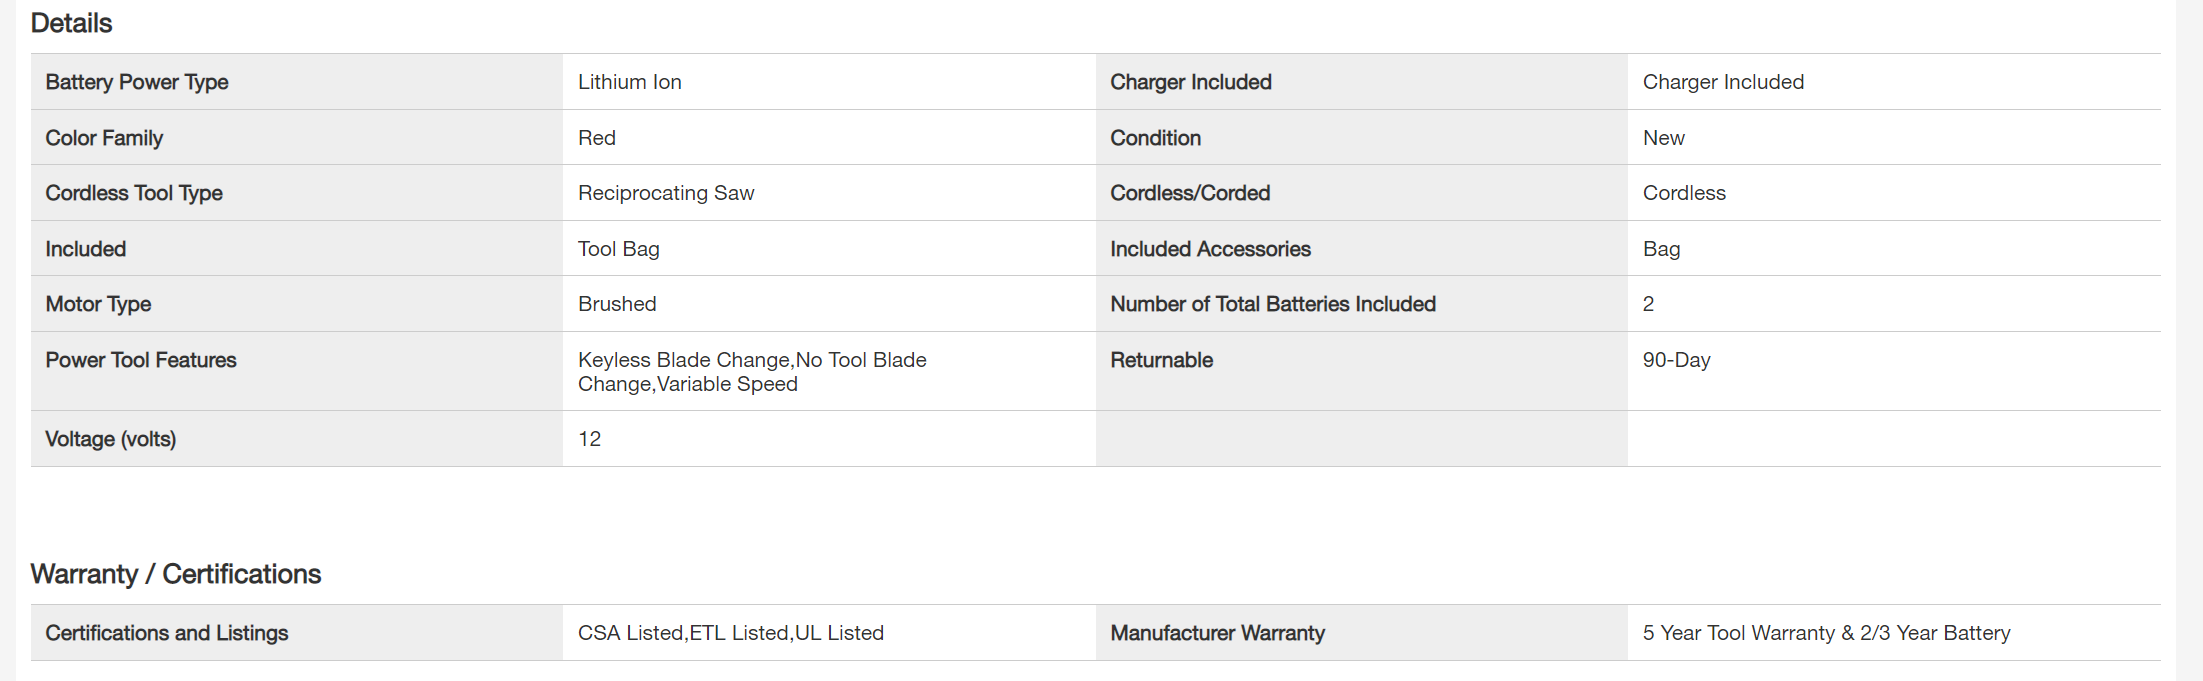Select the Tool Bag value
The width and height of the screenshot is (2203, 681).
click(618, 249)
